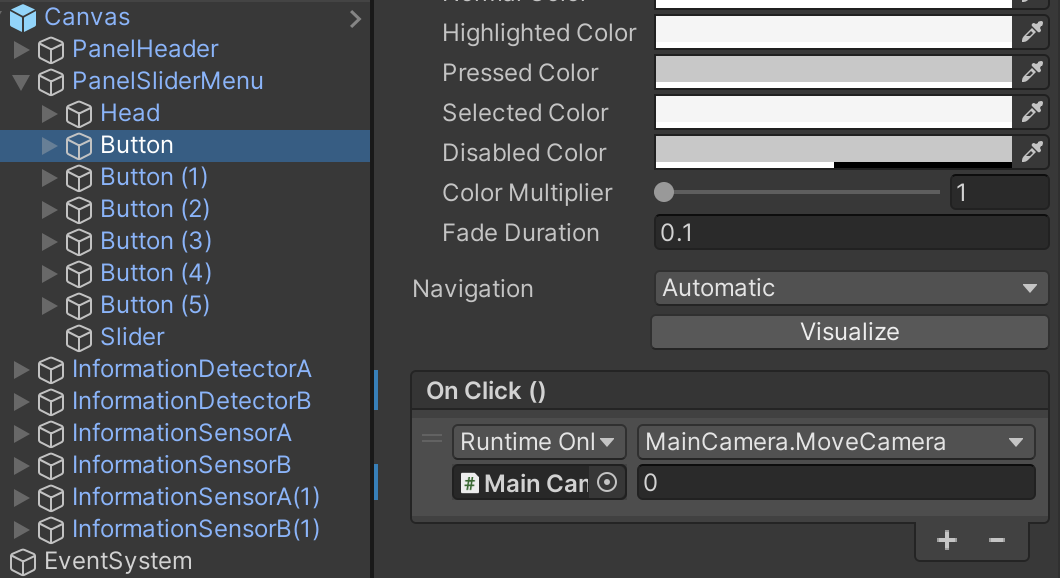Open the Canvas prefab arrow chevron

click(x=355, y=18)
